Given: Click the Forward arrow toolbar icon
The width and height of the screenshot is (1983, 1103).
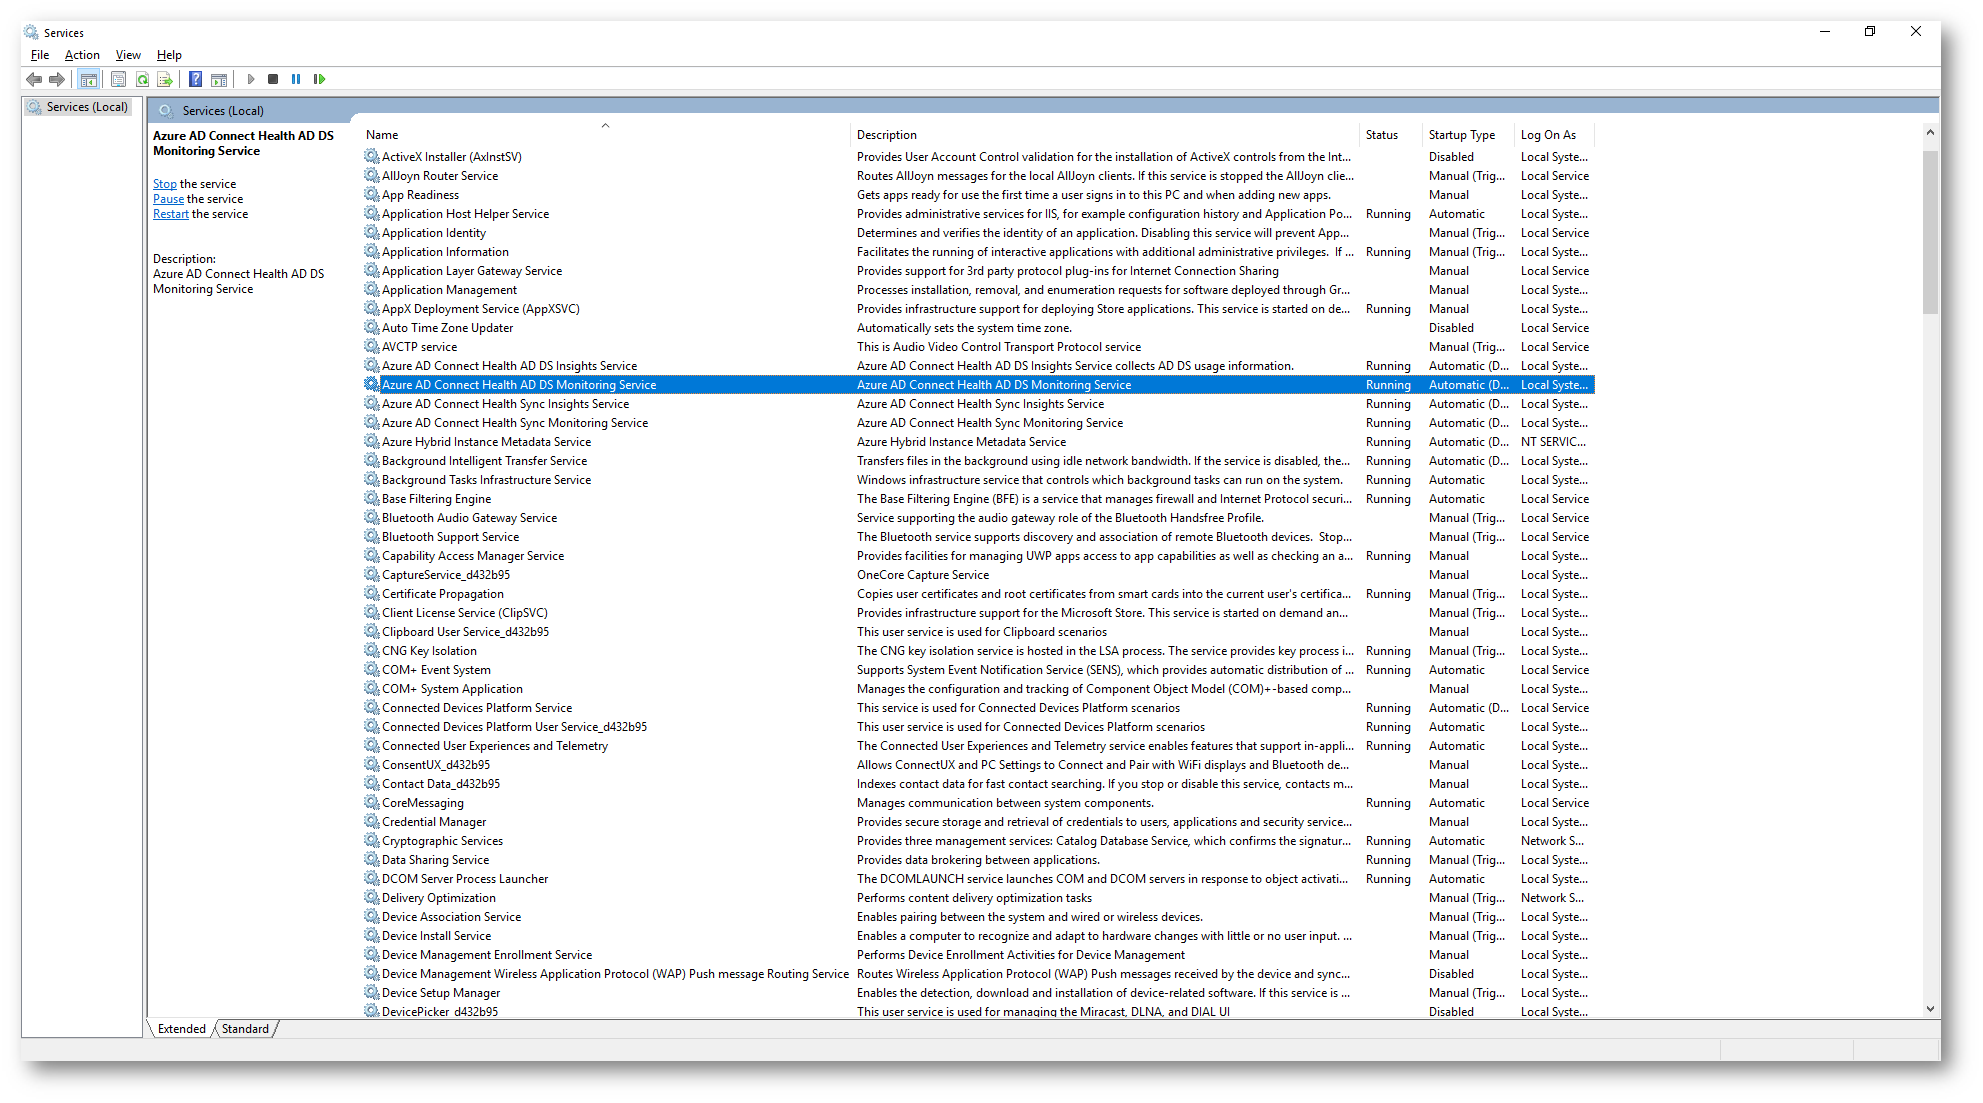Looking at the screenshot, I should coord(57,79).
